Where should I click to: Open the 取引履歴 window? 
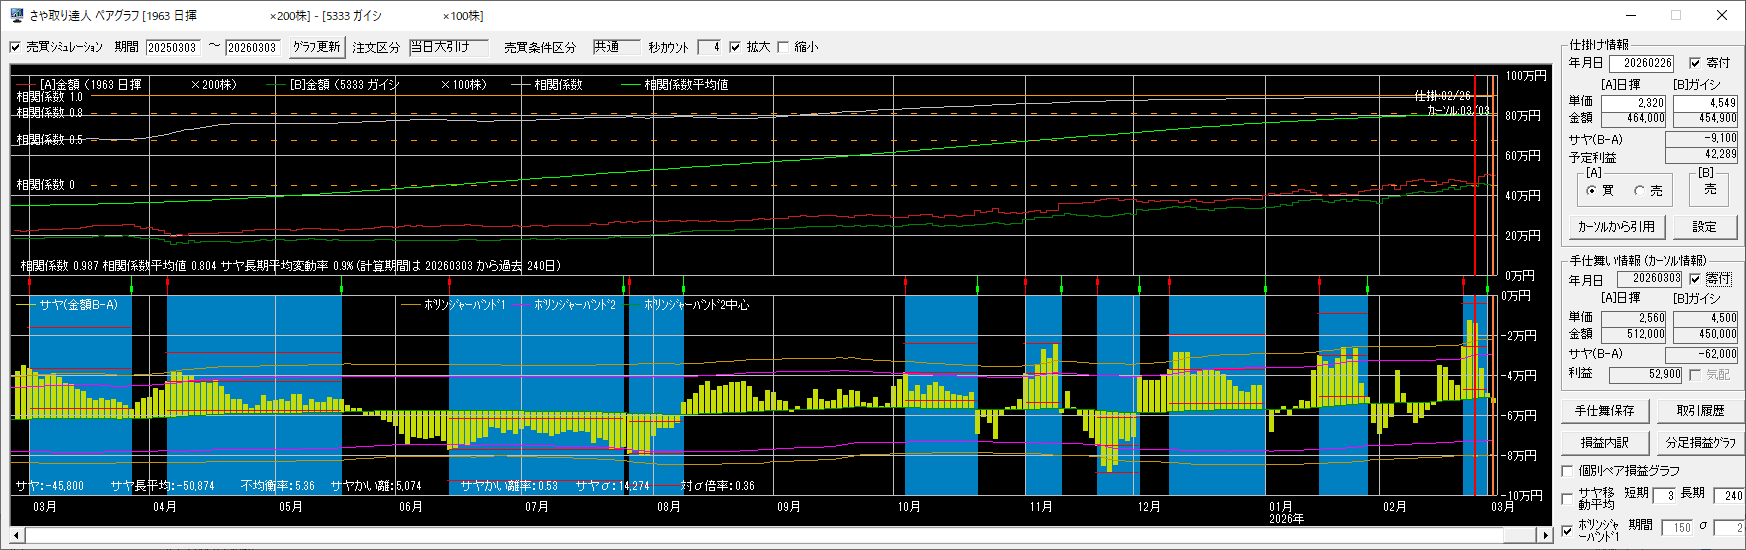tap(1700, 411)
